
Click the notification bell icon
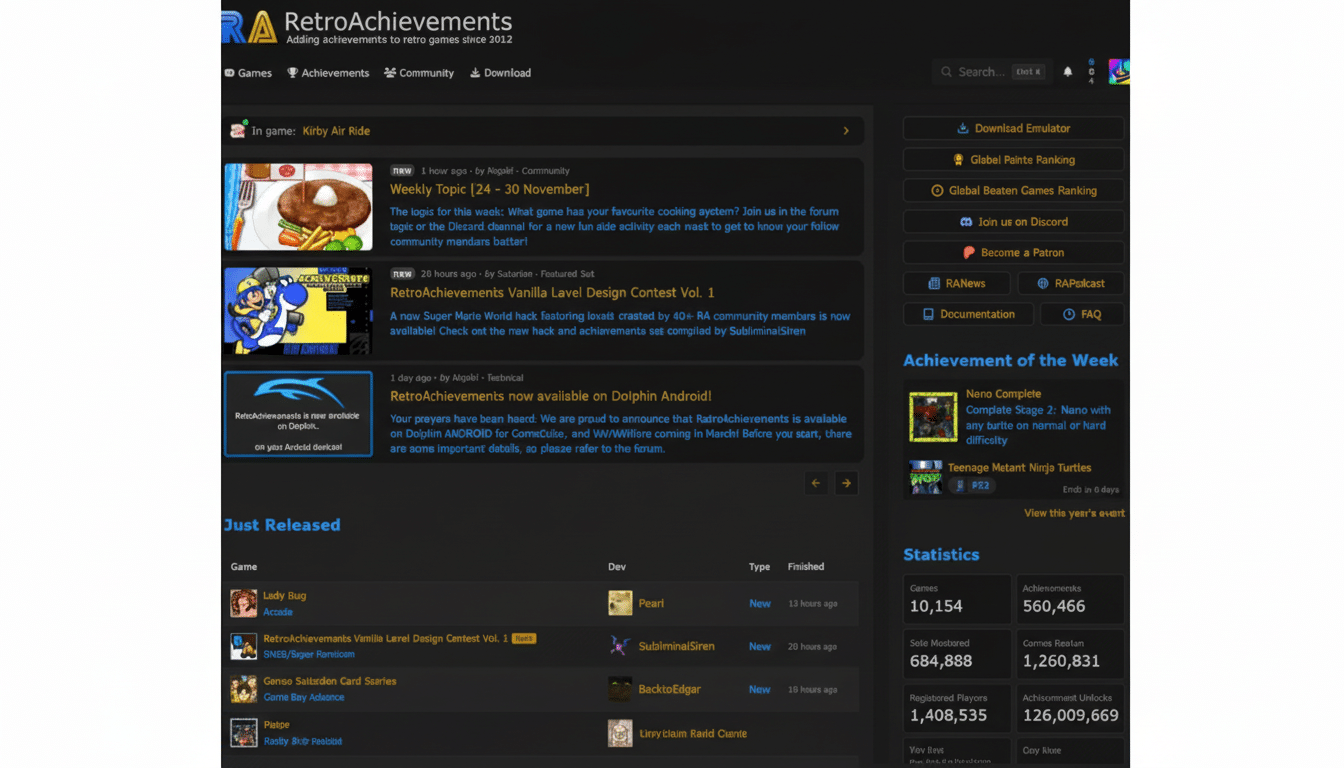point(1066,71)
